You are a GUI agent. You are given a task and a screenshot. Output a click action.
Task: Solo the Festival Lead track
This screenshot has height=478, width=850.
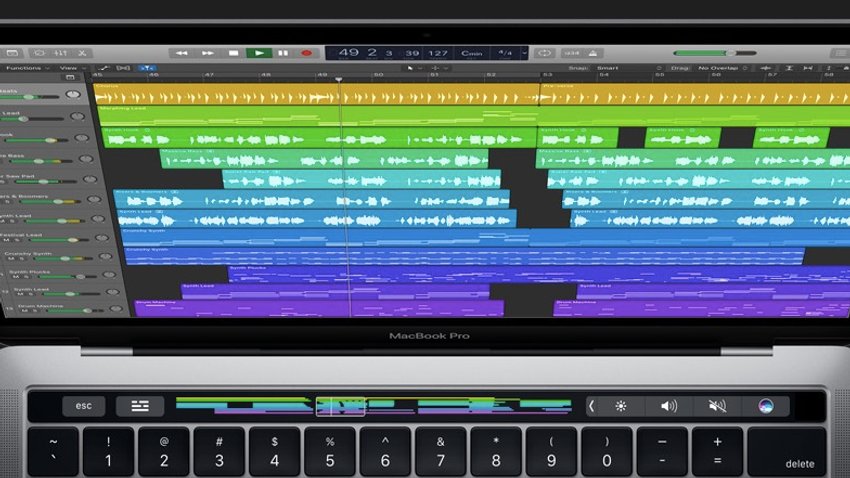pyautogui.click(x=16, y=240)
